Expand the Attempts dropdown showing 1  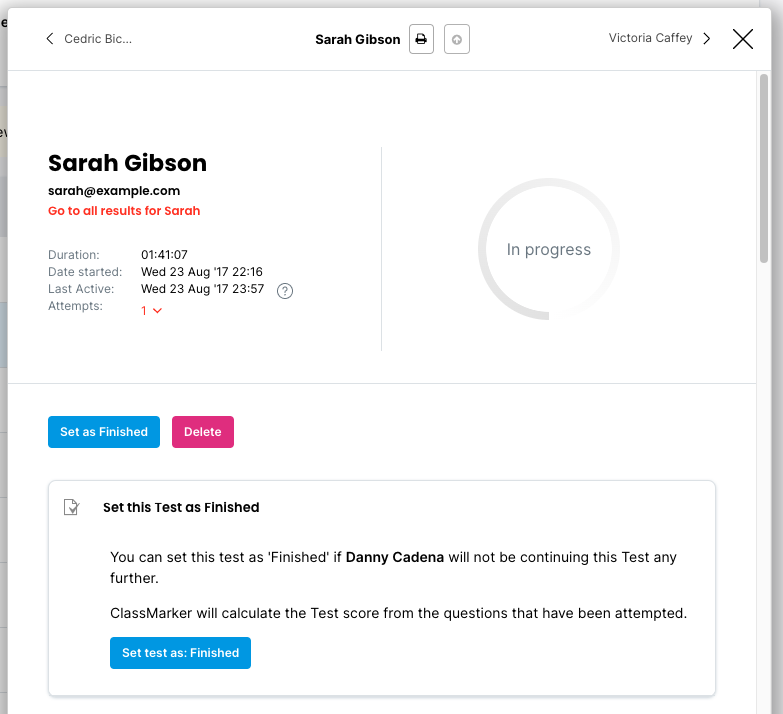(151, 311)
